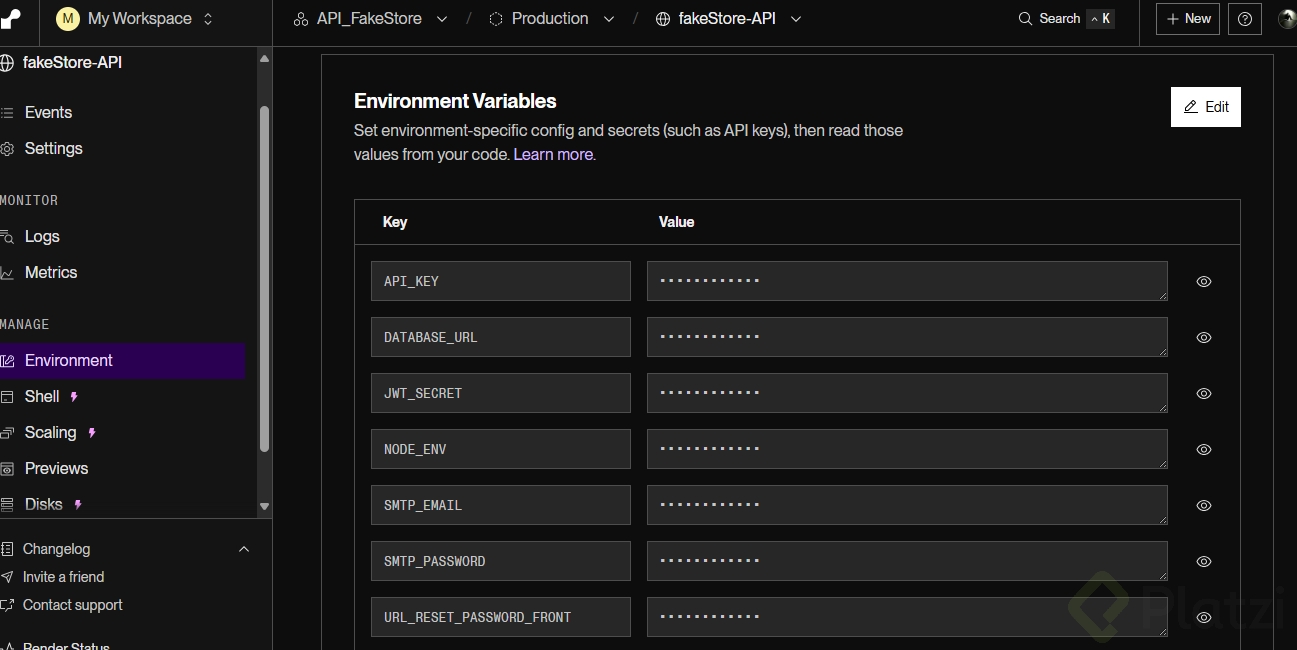Click the user avatar icon

[1287, 19]
